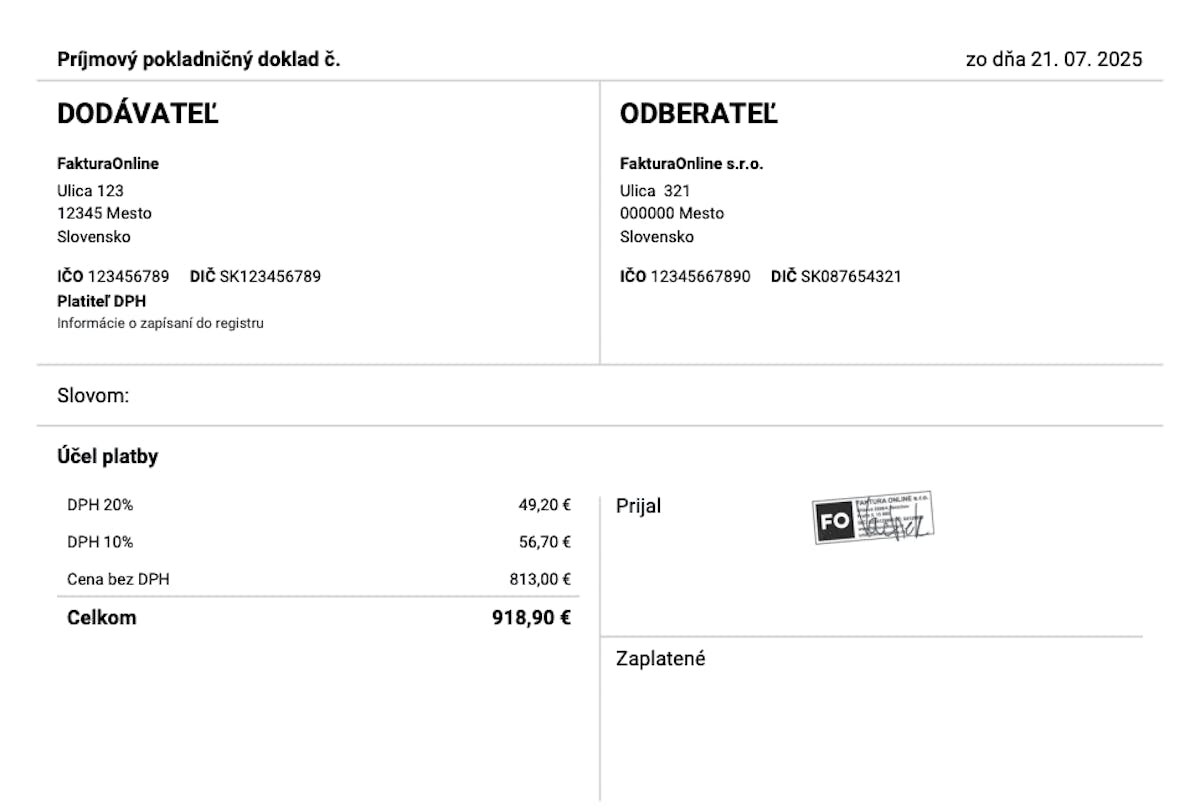This screenshot has width=1200, height=807.
Task: Click the Celkom total 918,90 €
Action: [x=531, y=618]
